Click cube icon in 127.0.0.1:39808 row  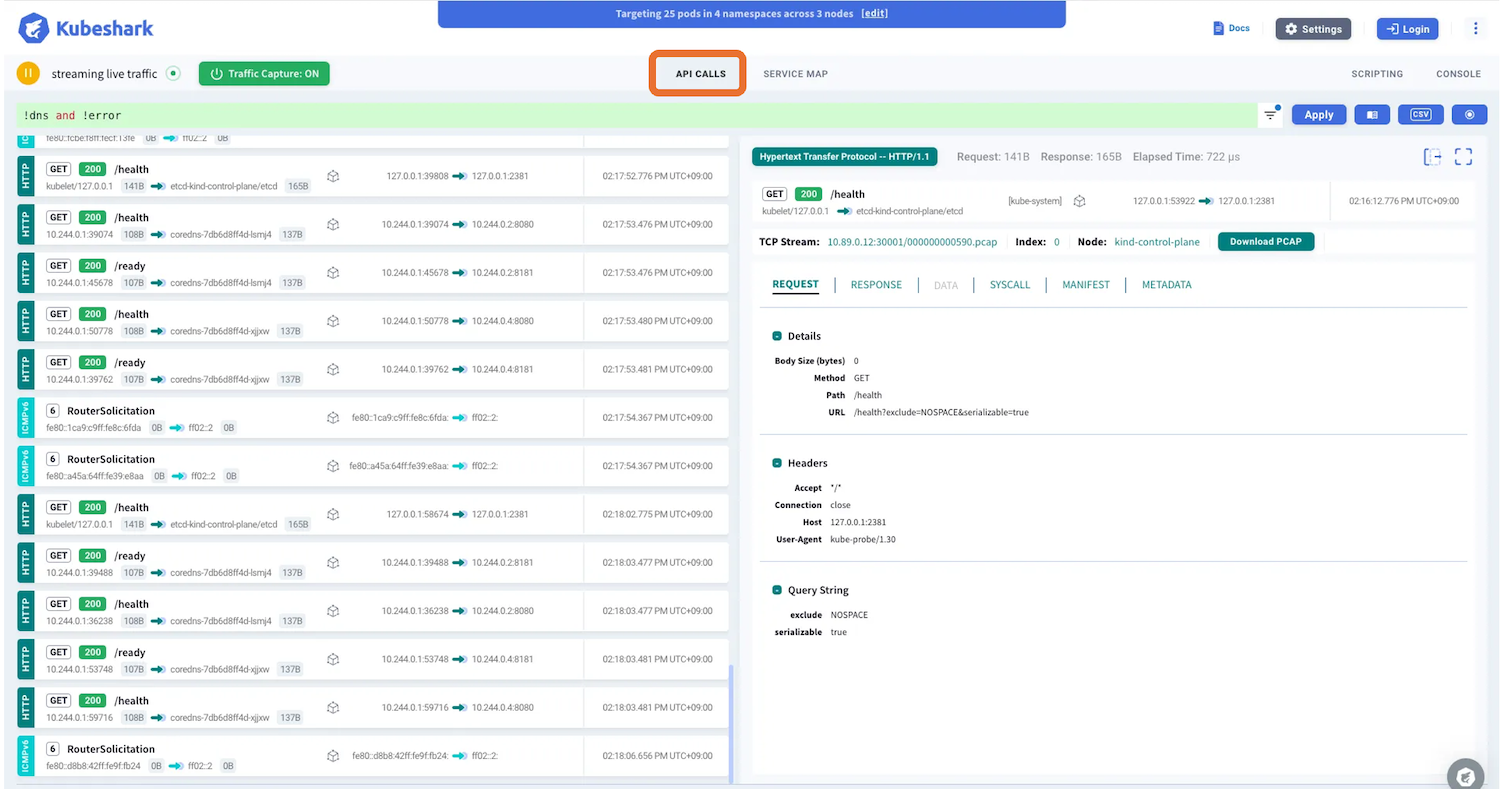pyautogui.click(x=333, y=176)
